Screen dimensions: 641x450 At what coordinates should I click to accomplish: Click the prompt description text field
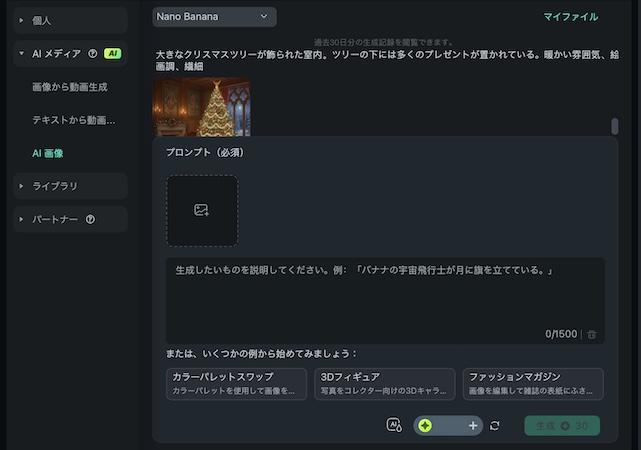pos(385,295)
